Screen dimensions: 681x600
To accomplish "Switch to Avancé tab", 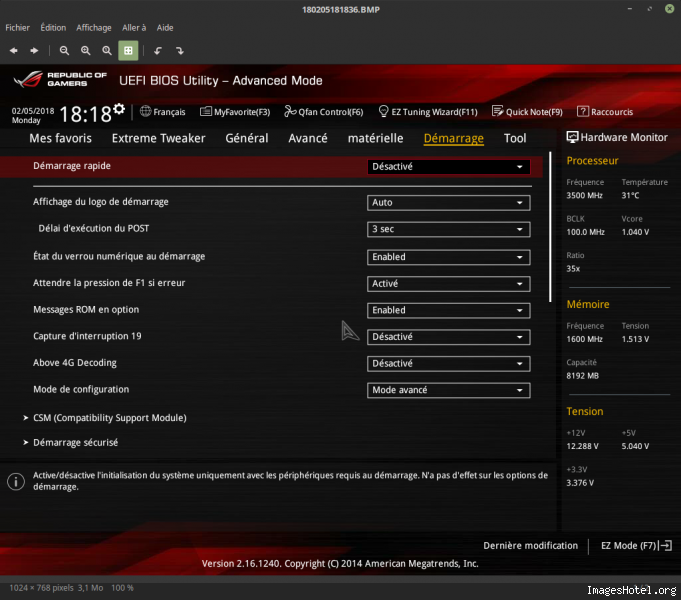I will (x=308, y=138).
